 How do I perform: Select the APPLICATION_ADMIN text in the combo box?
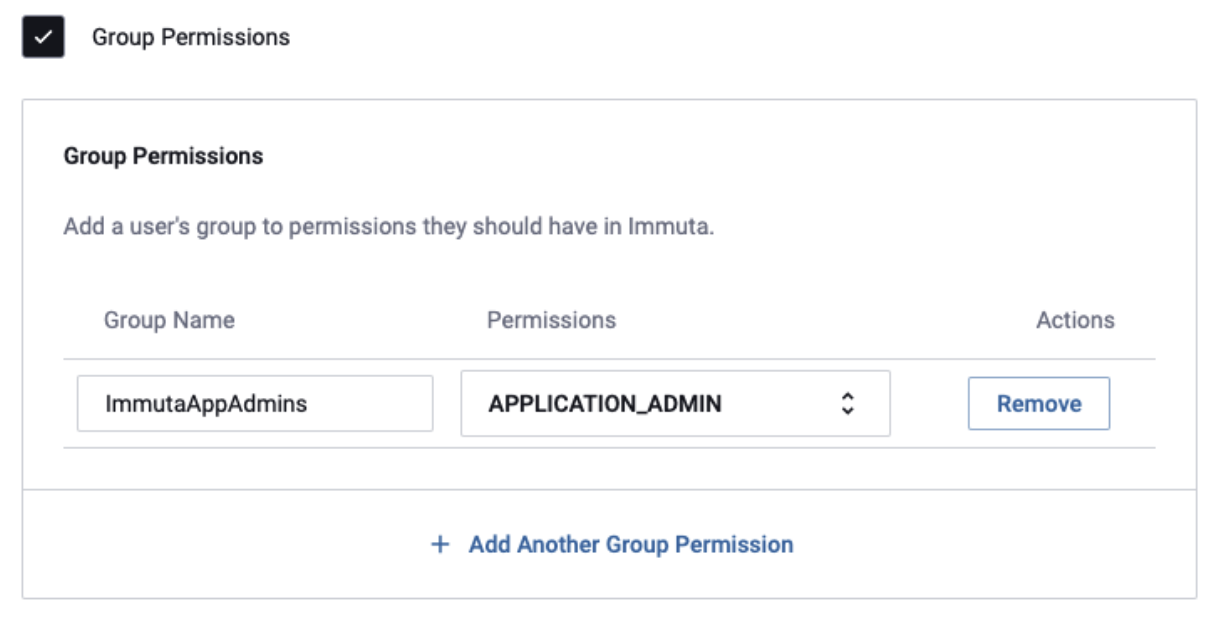pos(605,404)
